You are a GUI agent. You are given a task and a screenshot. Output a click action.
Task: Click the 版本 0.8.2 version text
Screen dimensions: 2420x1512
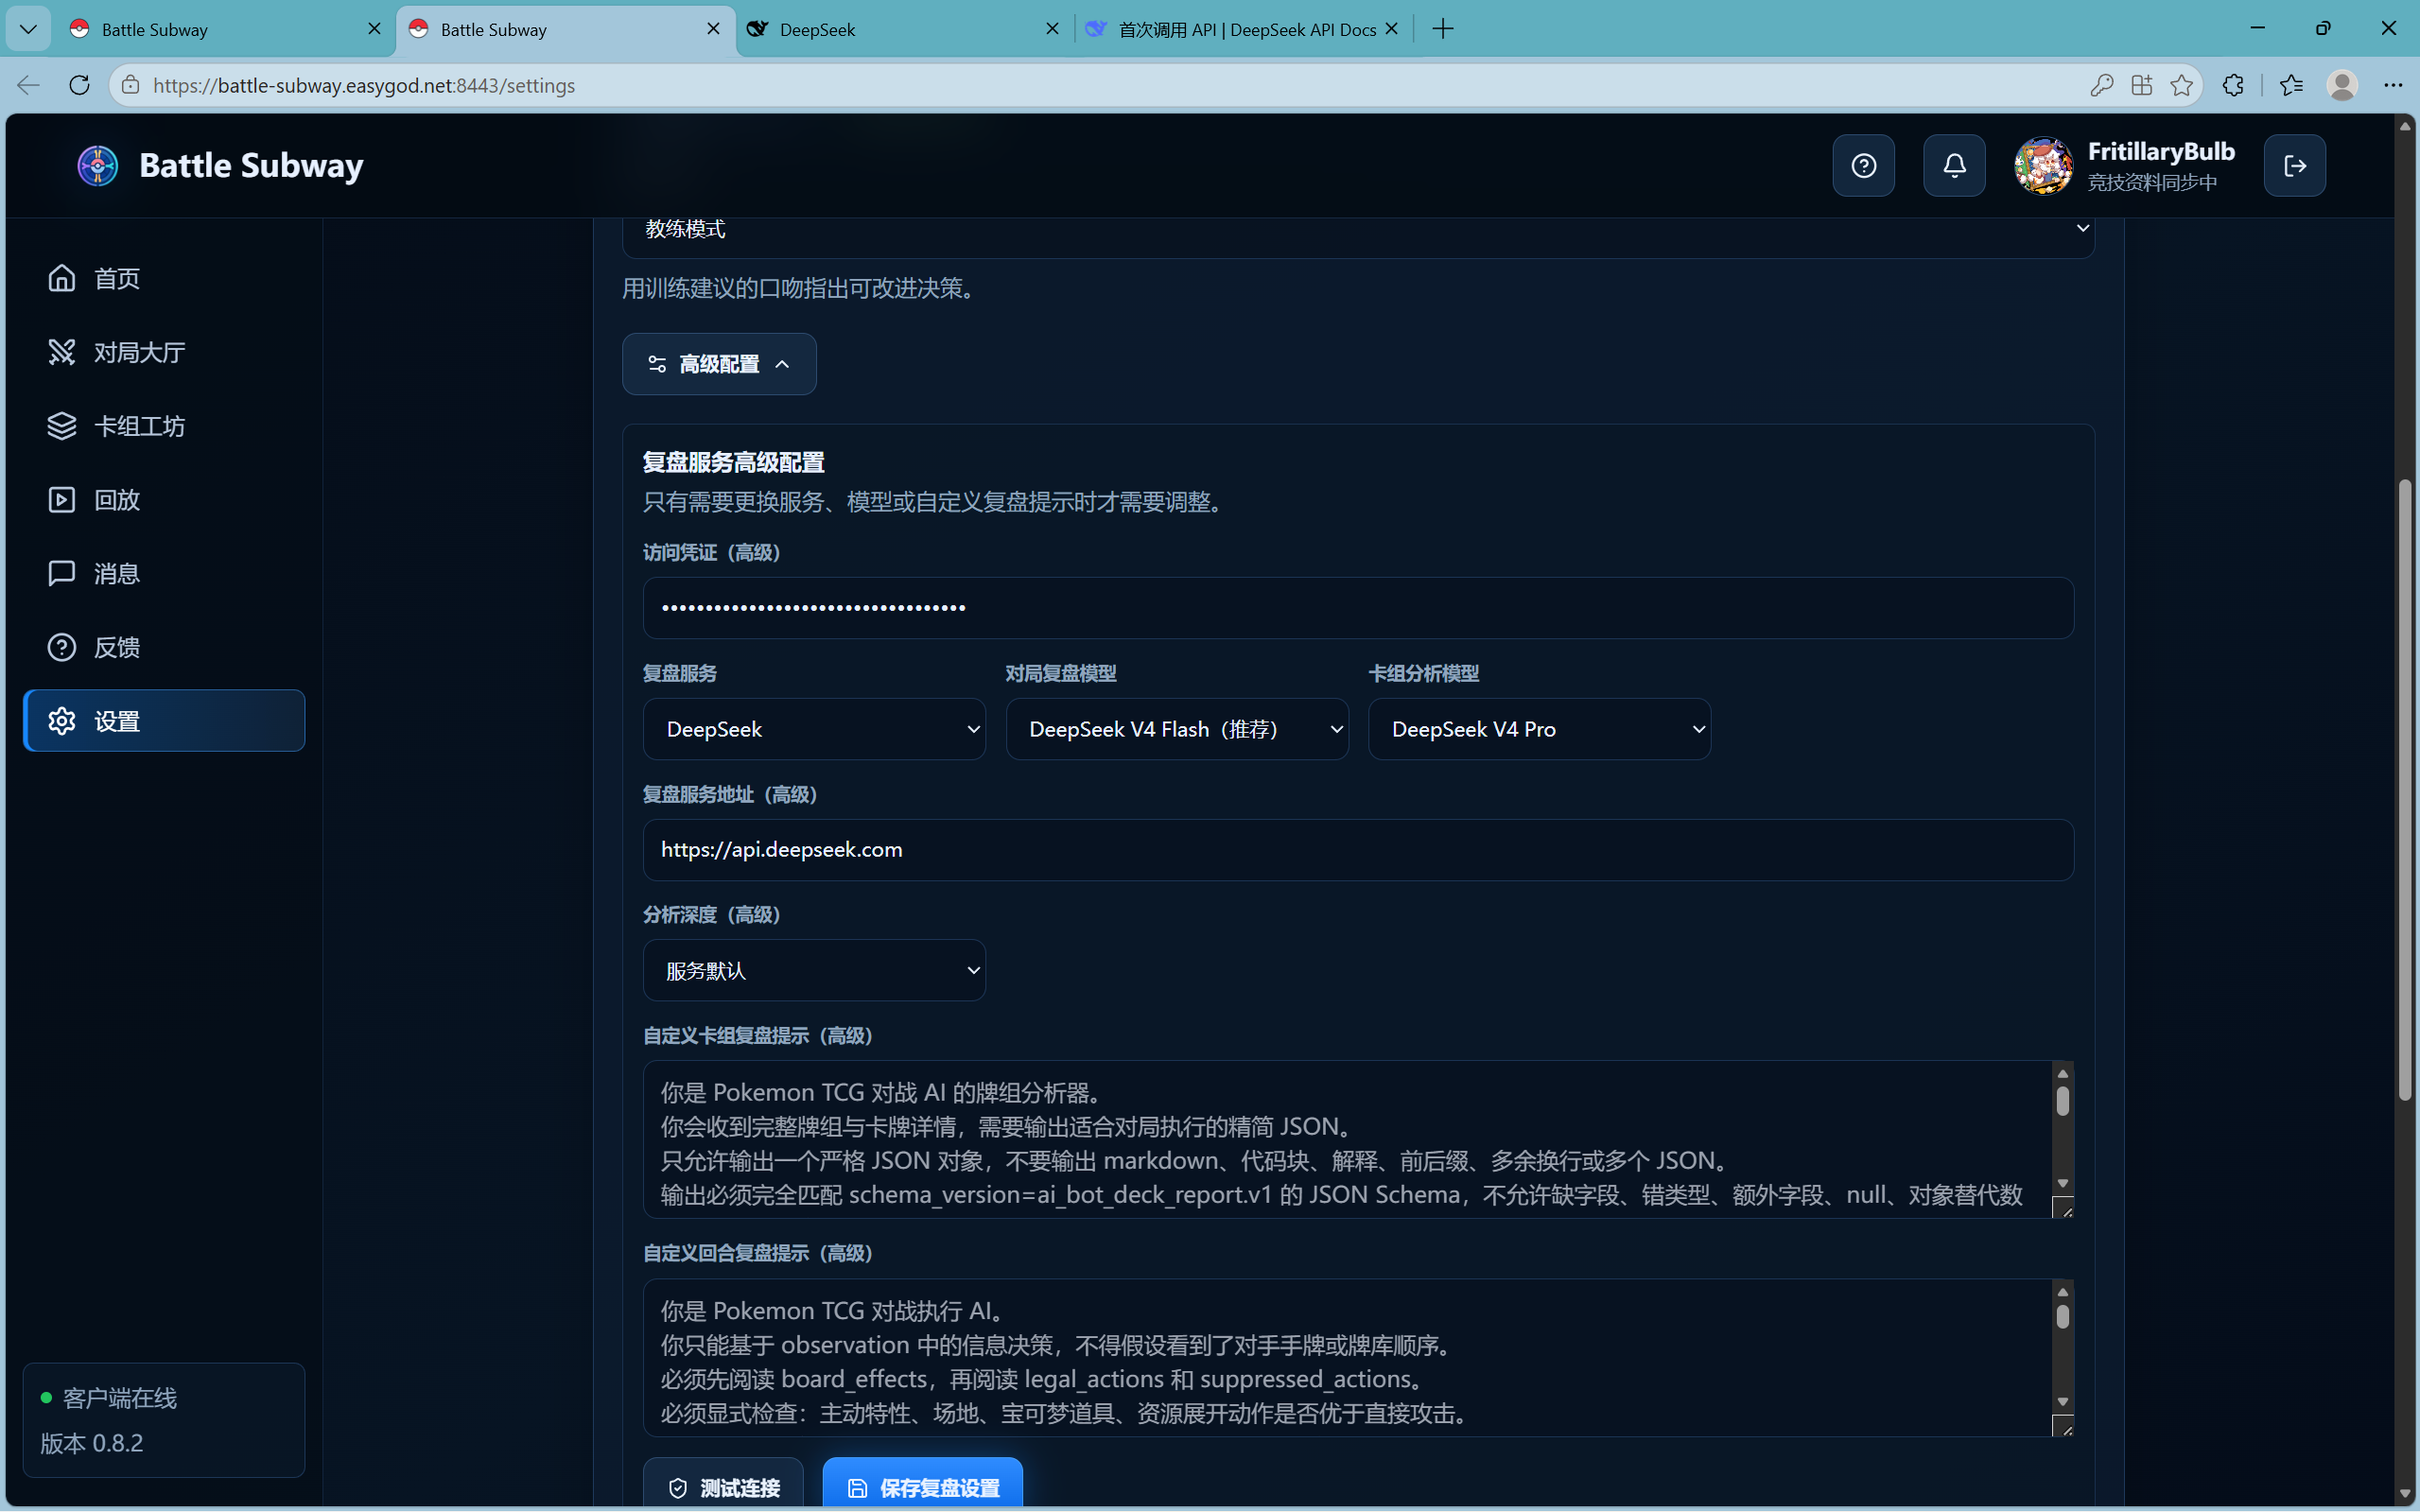(x=92, y=1443)
